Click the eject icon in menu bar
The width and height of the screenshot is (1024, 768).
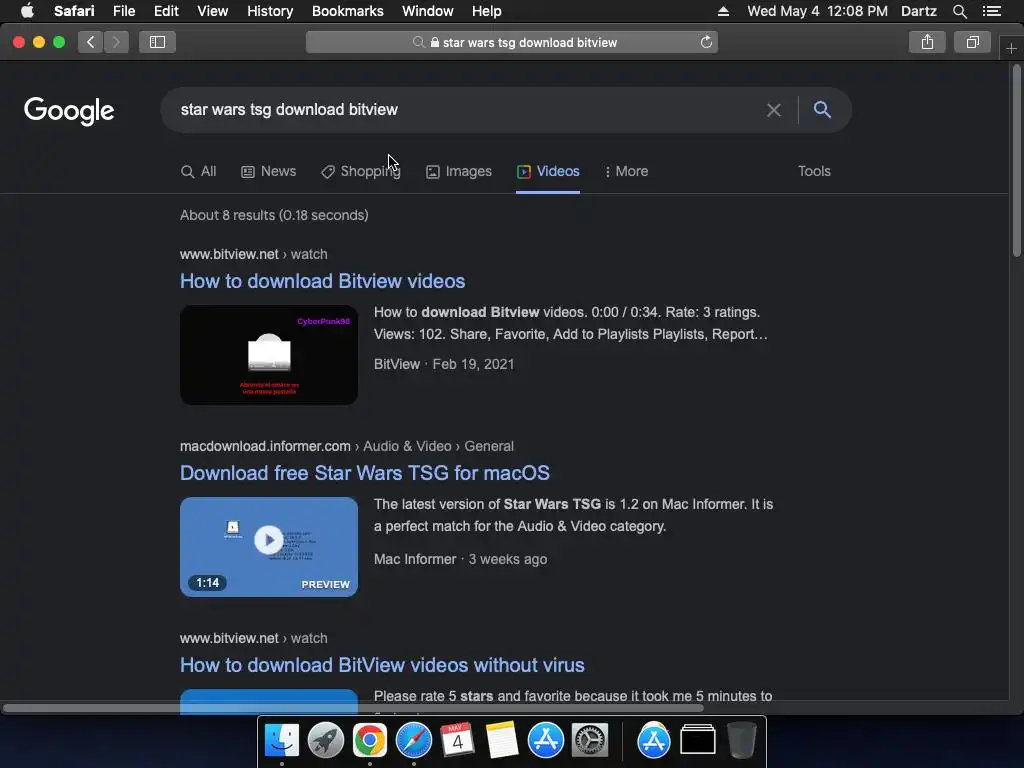click(723, 11)
